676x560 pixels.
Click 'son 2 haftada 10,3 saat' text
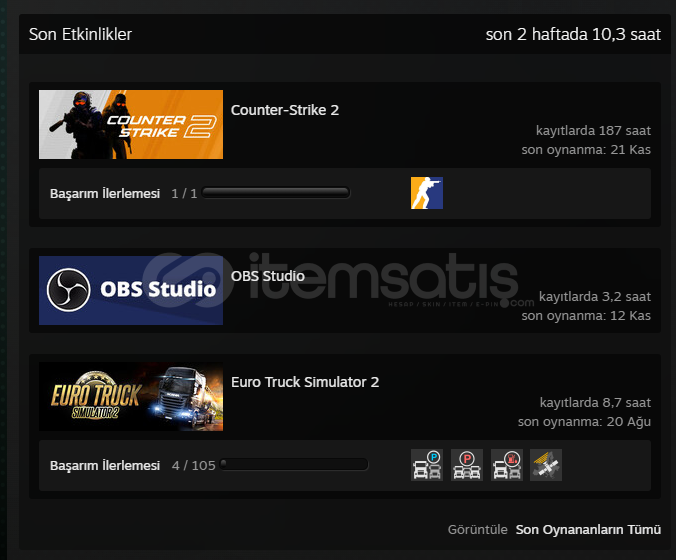click(573, 34)
